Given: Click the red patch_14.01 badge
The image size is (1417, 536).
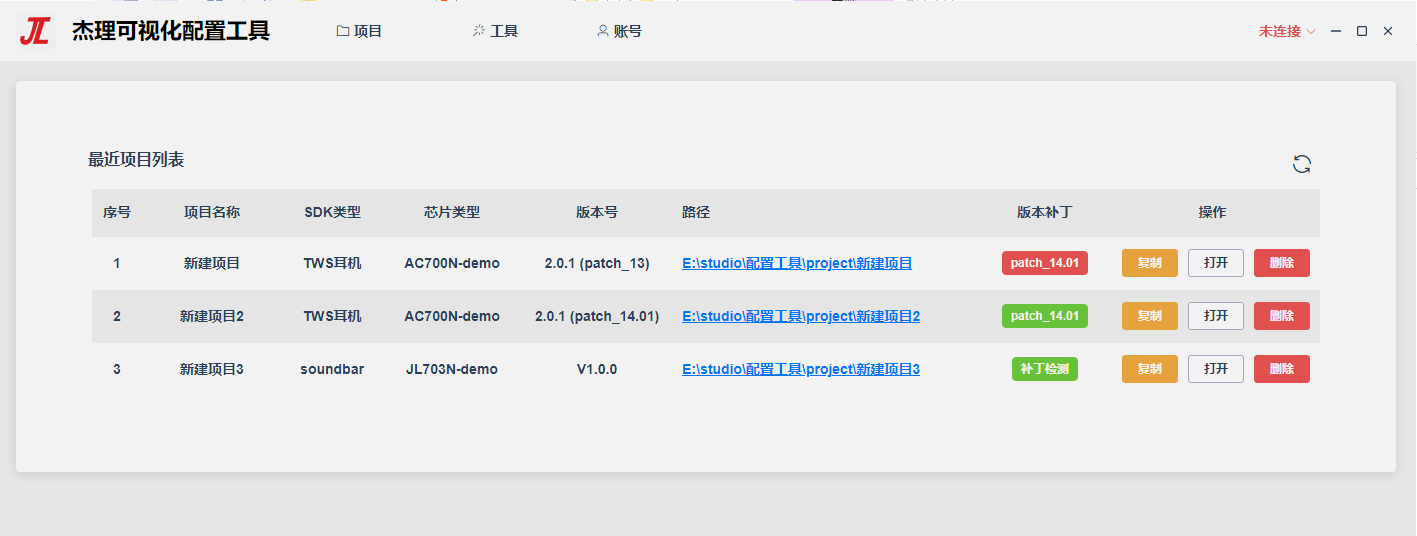Looking at the screenshot, I should coord(1045,263).
